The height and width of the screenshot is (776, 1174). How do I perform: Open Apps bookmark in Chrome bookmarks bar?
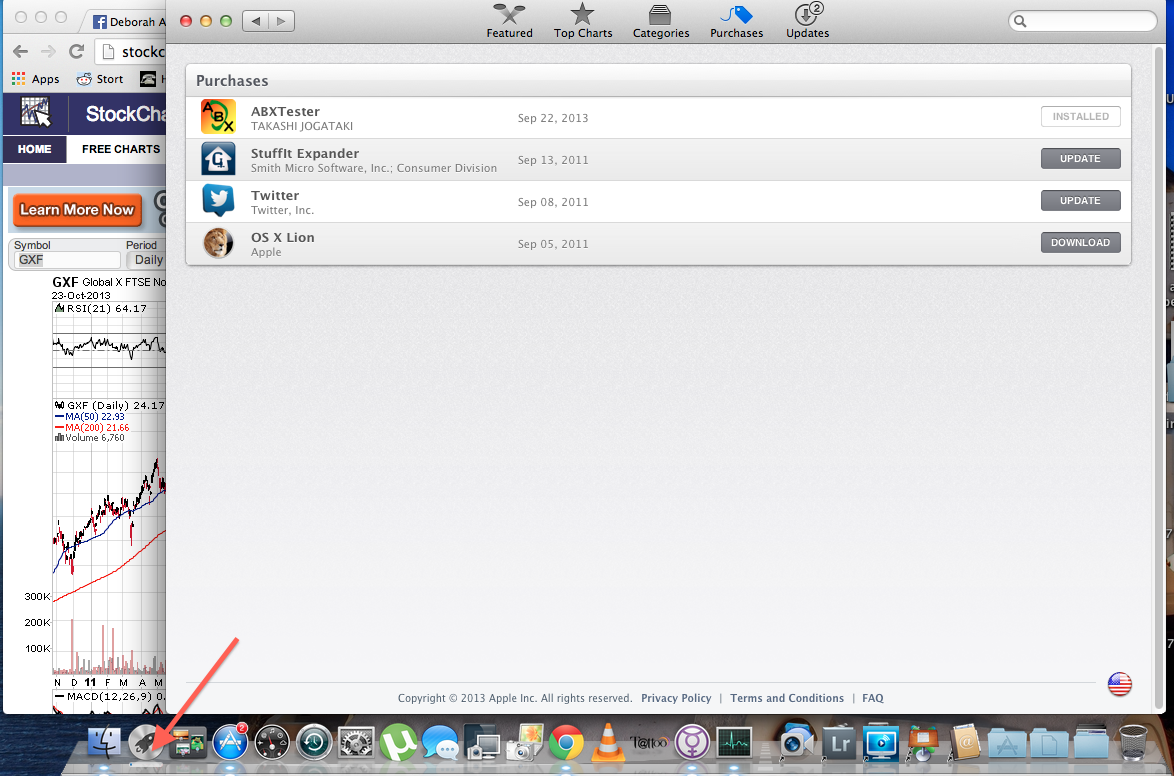[x=35, y=79]
